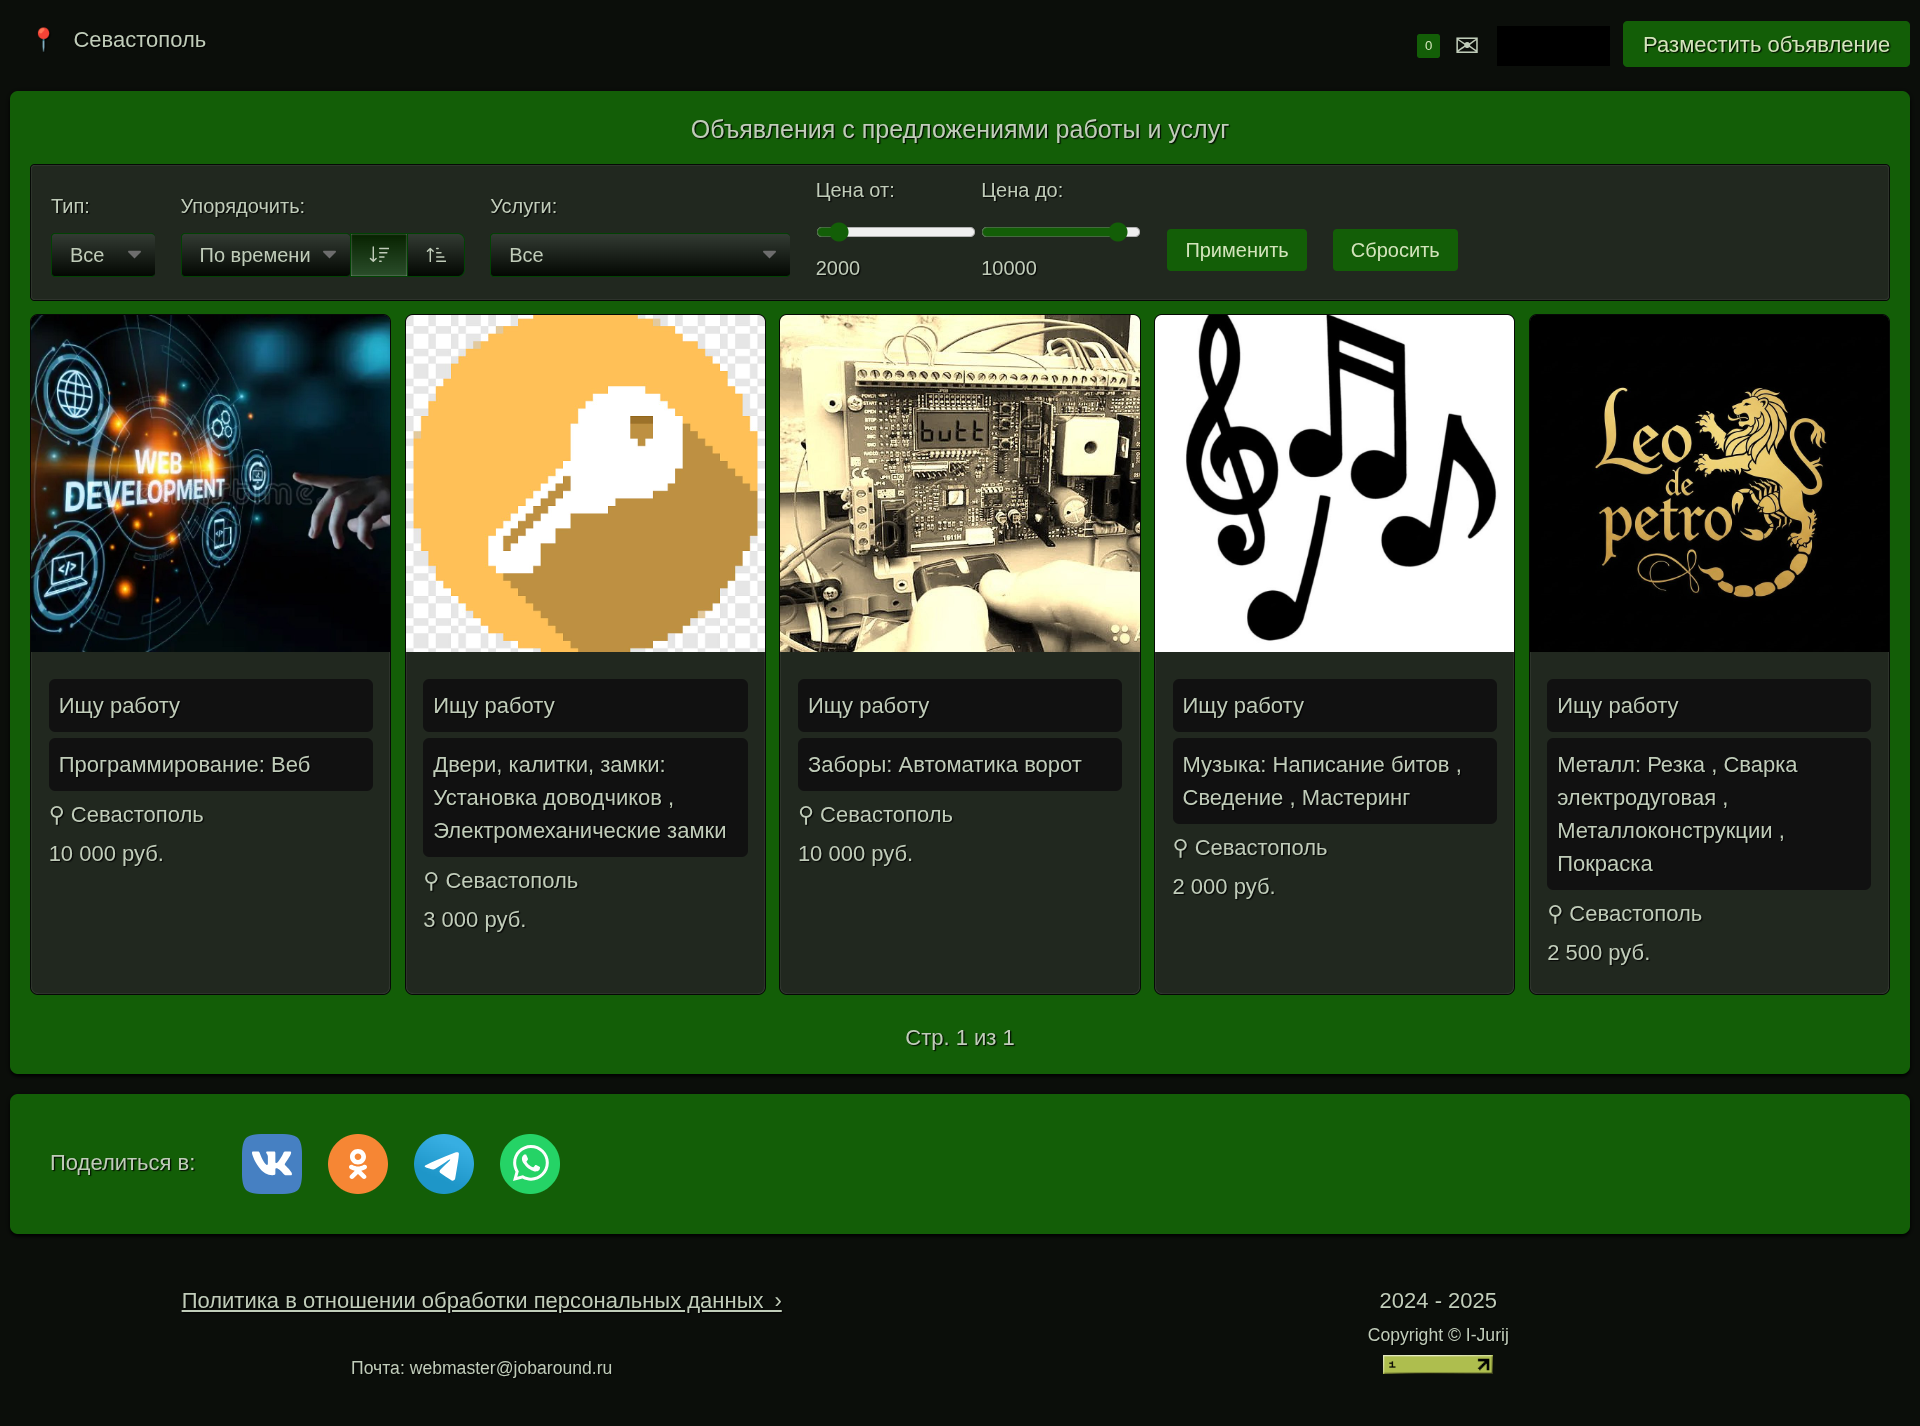Open the Тип dropdown

click(x=103, y=255)
